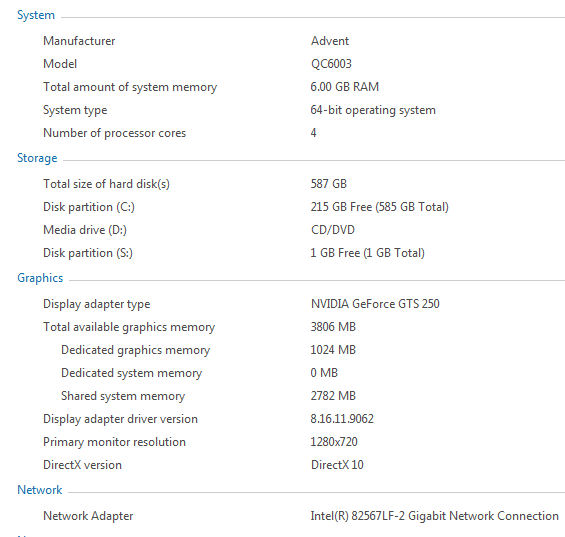Click the 1024 MB value
The width and height of the screenshot is (565, 537).
pyautogui.click(x=333, y=350)
